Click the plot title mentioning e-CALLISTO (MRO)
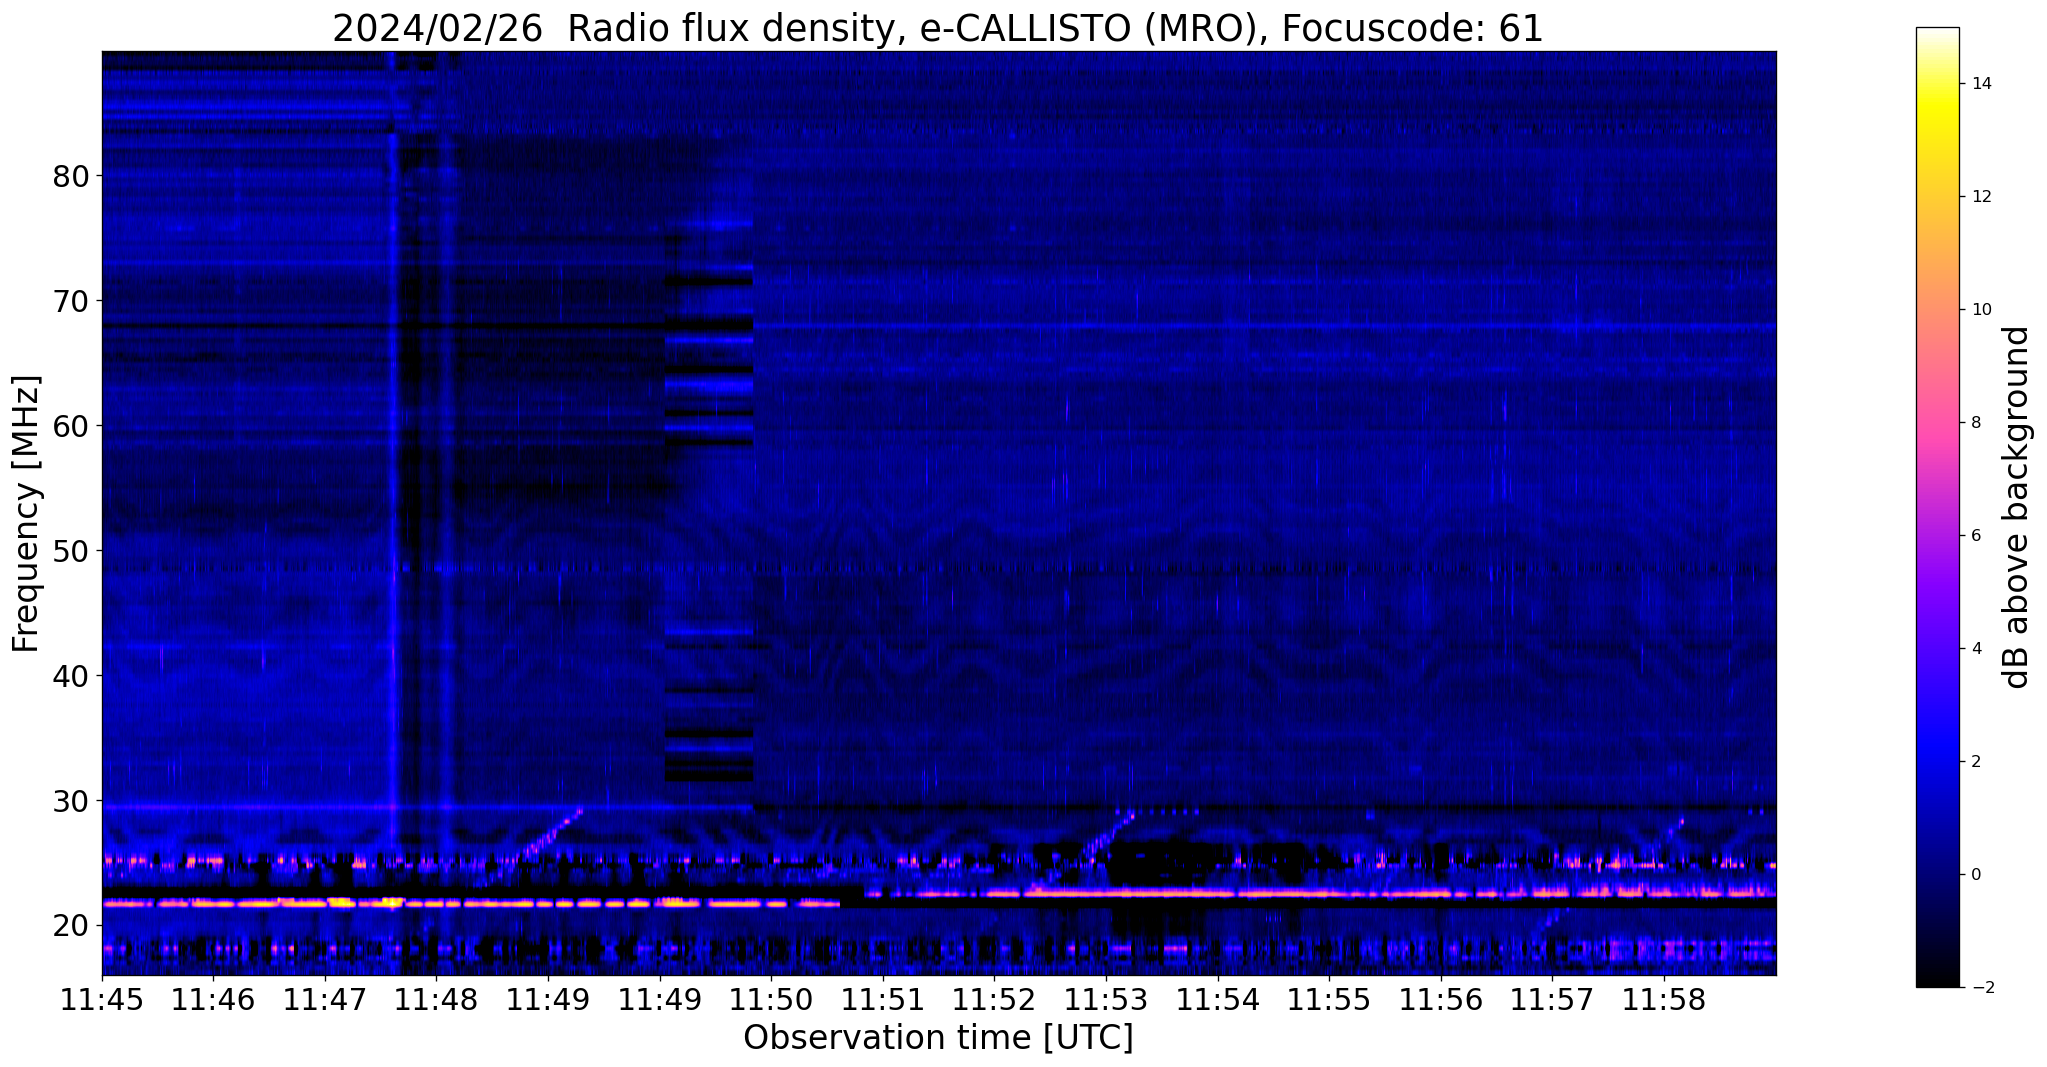 click(x=938, y=28)
